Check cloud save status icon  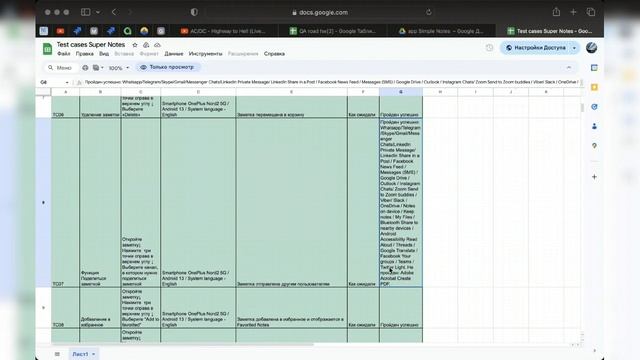point(158,45)
